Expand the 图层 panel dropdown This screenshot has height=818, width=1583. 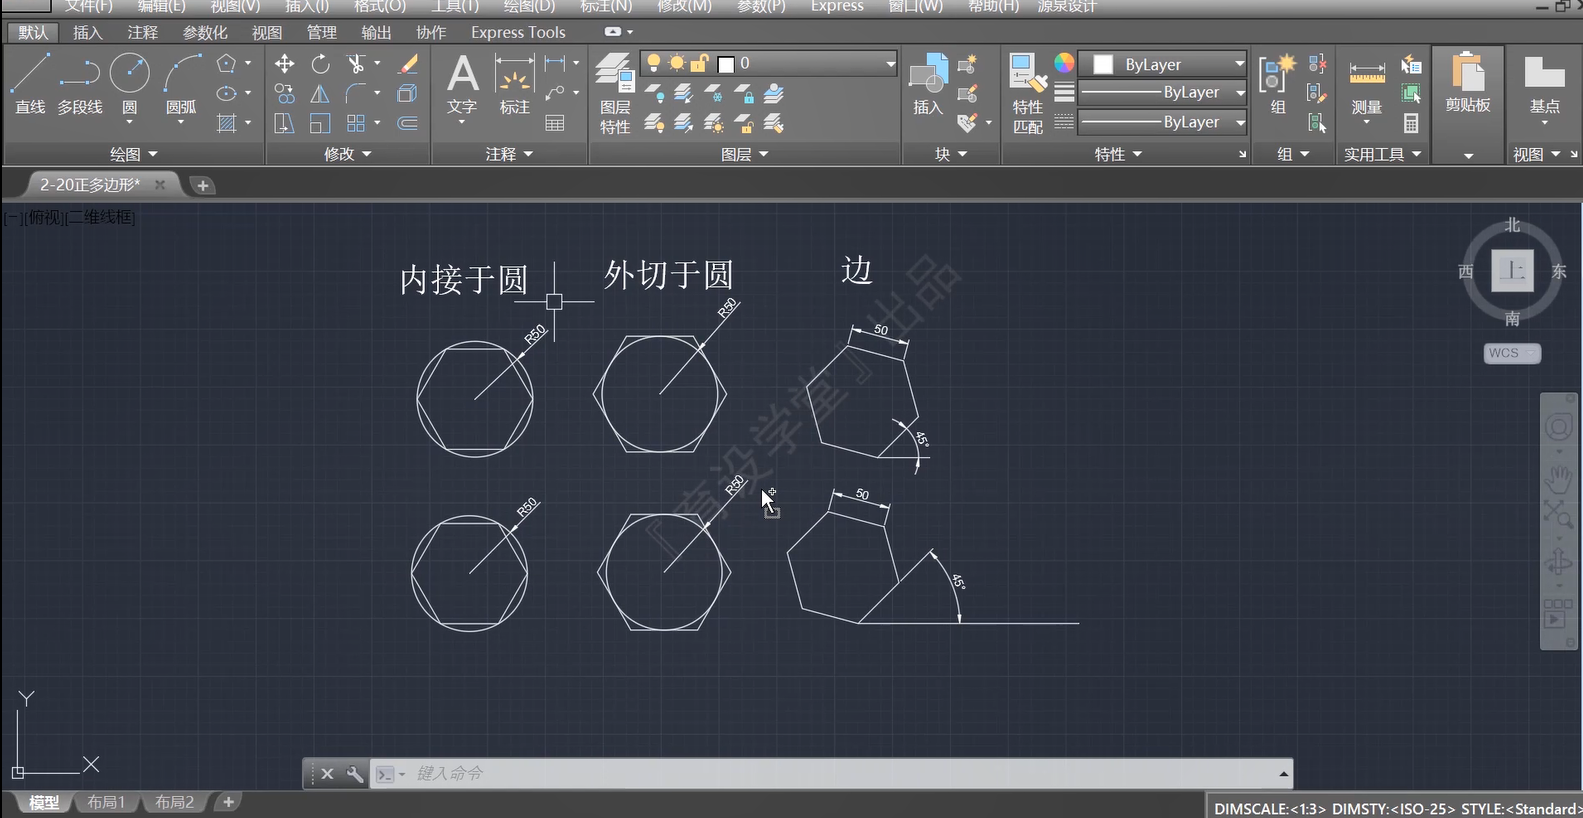tap(745, 154)
